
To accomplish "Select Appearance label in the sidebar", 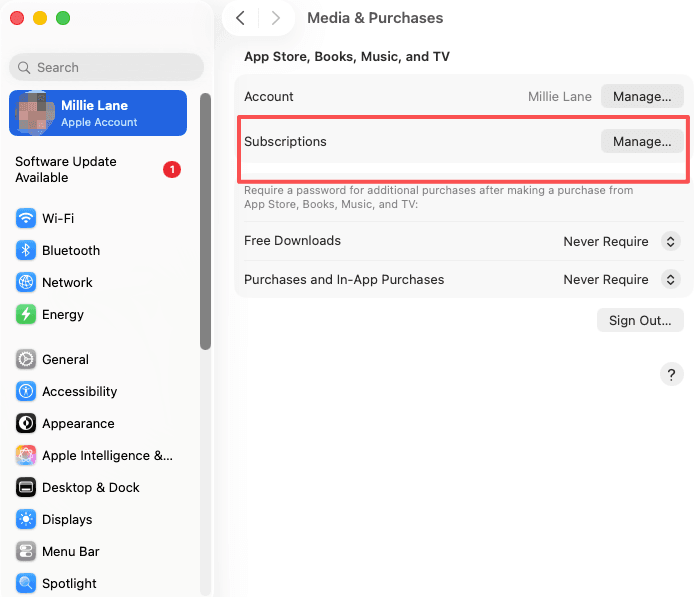I will tap(78, 424).
